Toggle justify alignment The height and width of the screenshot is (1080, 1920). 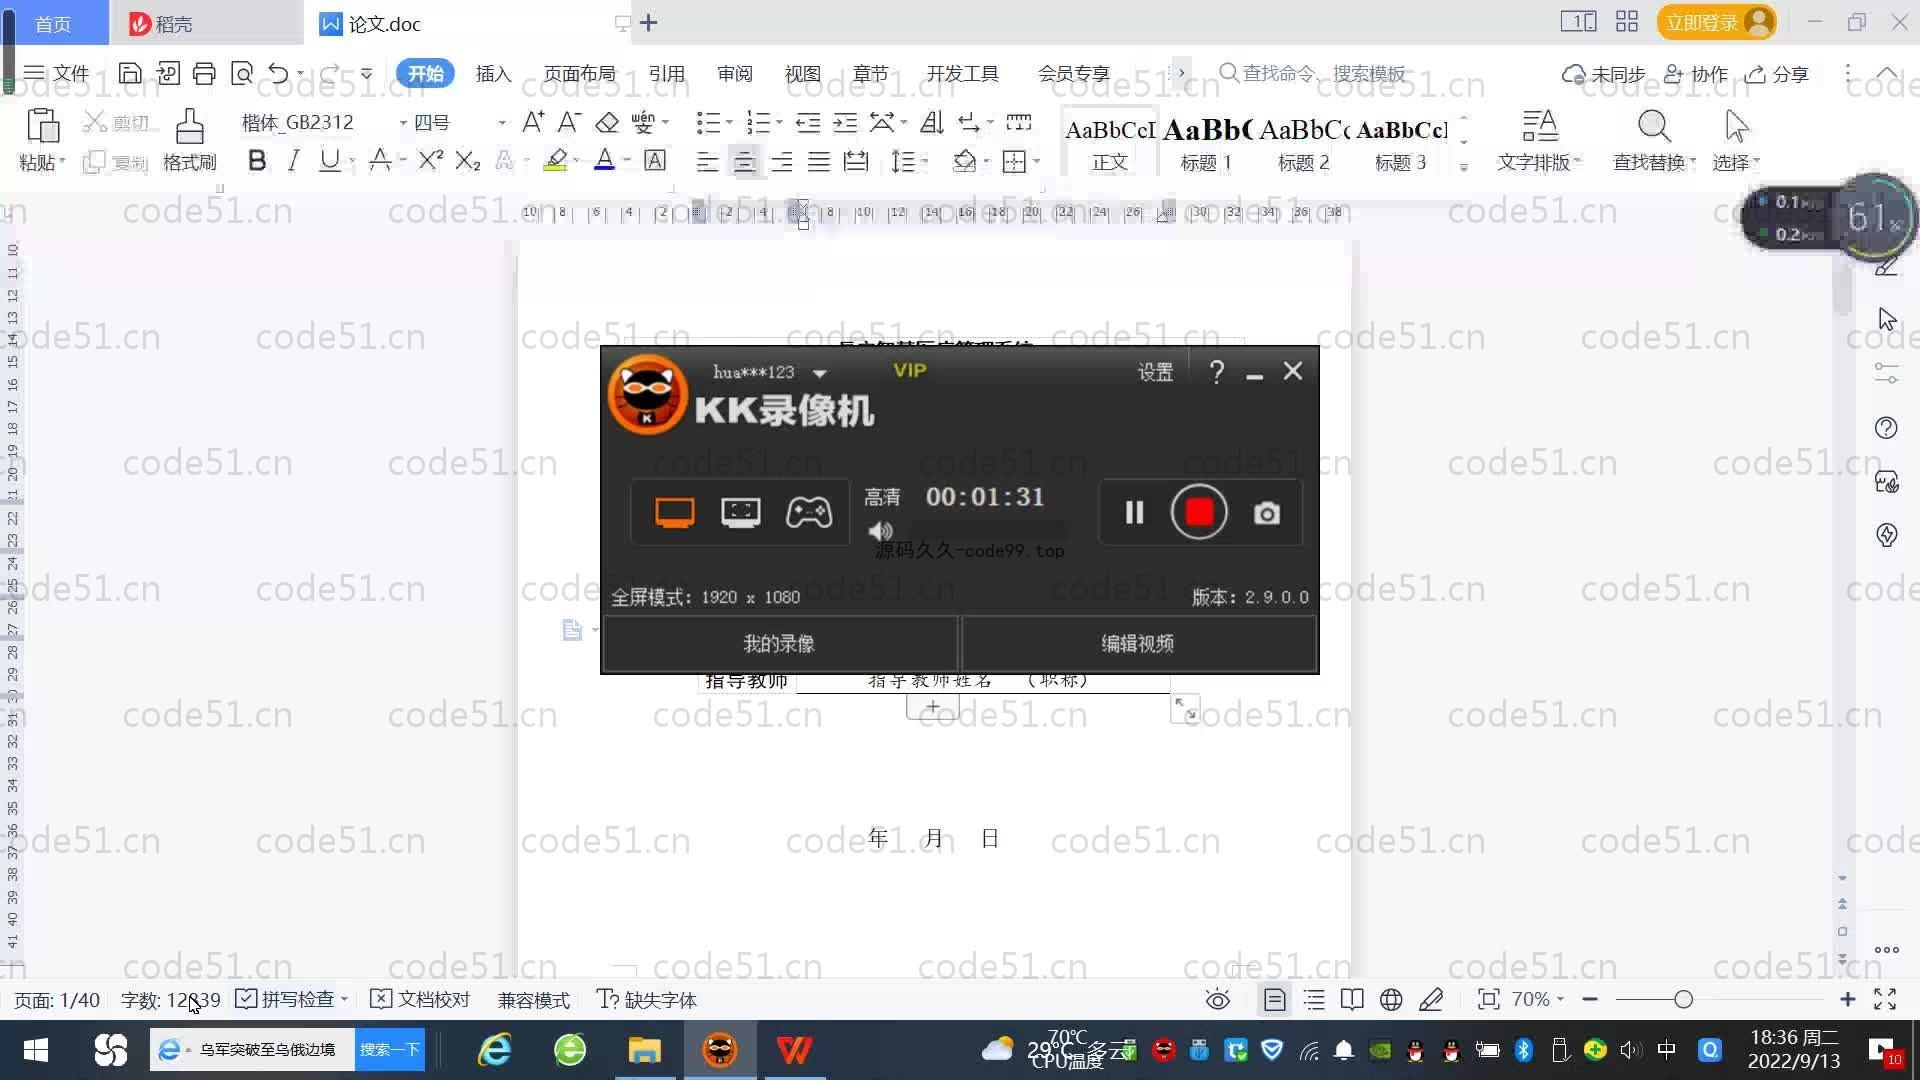tap(819, 161)
